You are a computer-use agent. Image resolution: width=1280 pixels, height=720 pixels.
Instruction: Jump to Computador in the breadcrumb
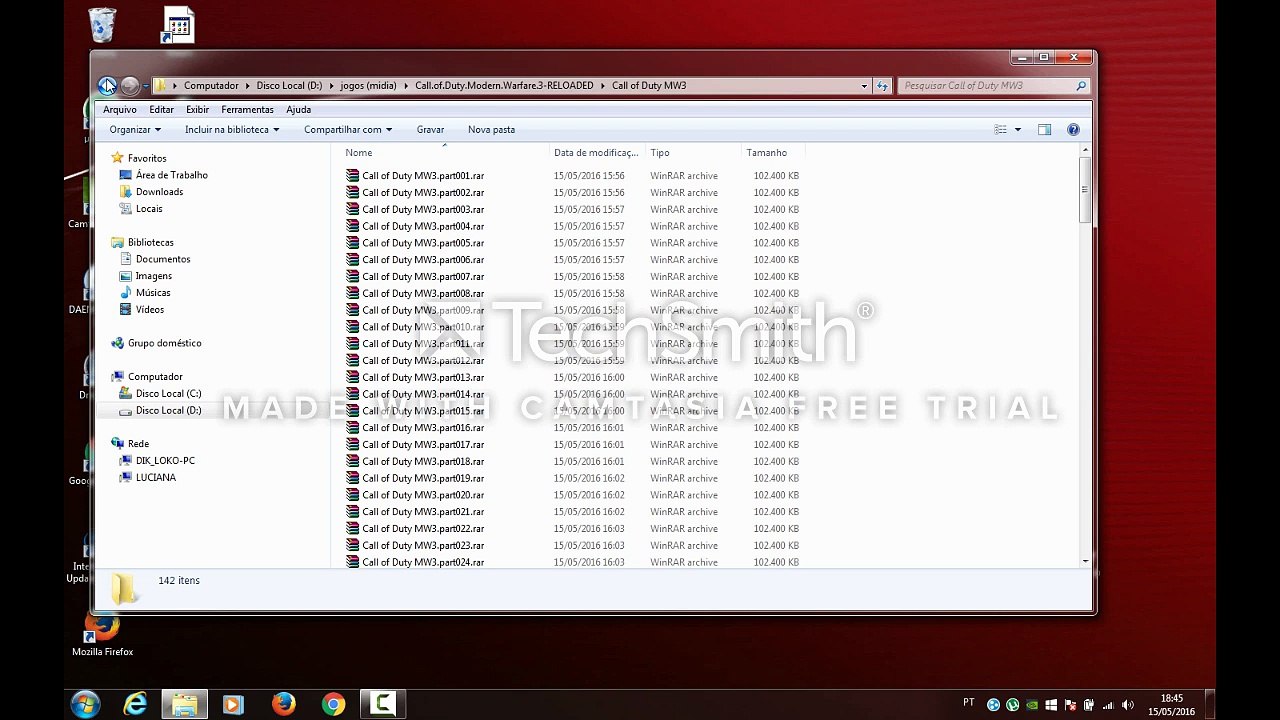[211, 86]
